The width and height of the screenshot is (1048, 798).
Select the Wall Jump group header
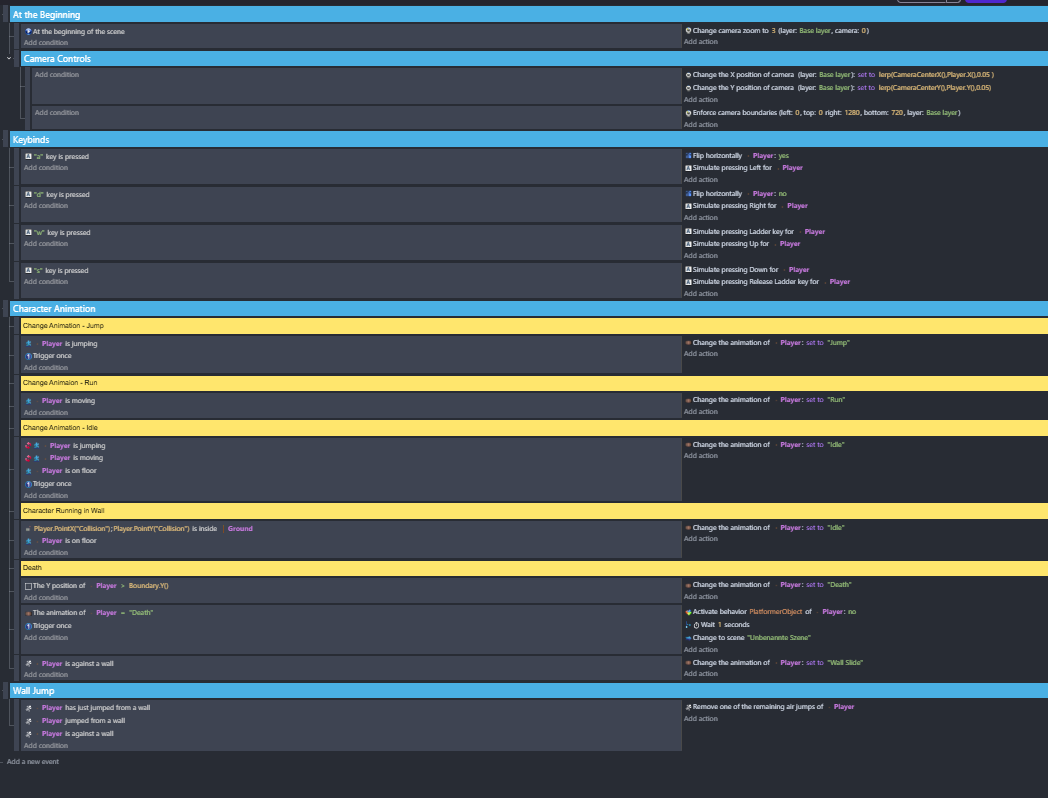tap(300, 691)
